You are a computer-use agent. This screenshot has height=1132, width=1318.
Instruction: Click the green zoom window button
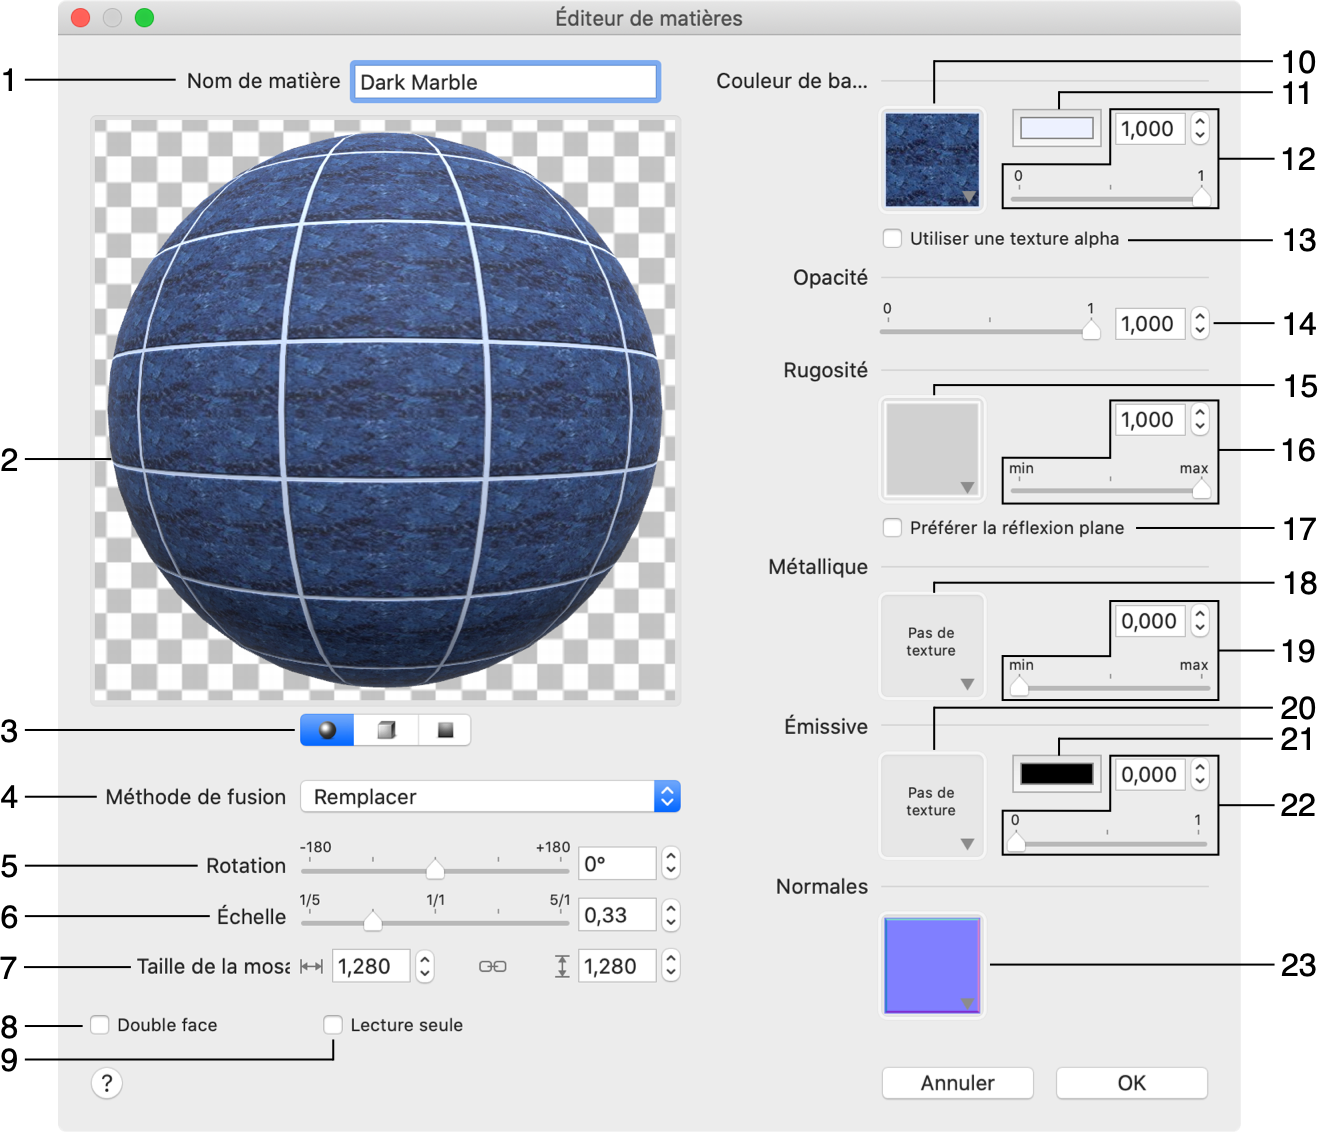[144, 18]
